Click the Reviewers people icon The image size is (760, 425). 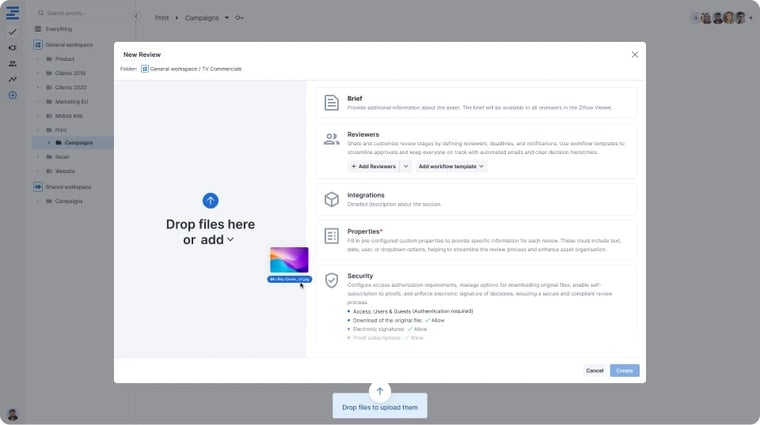tap(331, 139)
